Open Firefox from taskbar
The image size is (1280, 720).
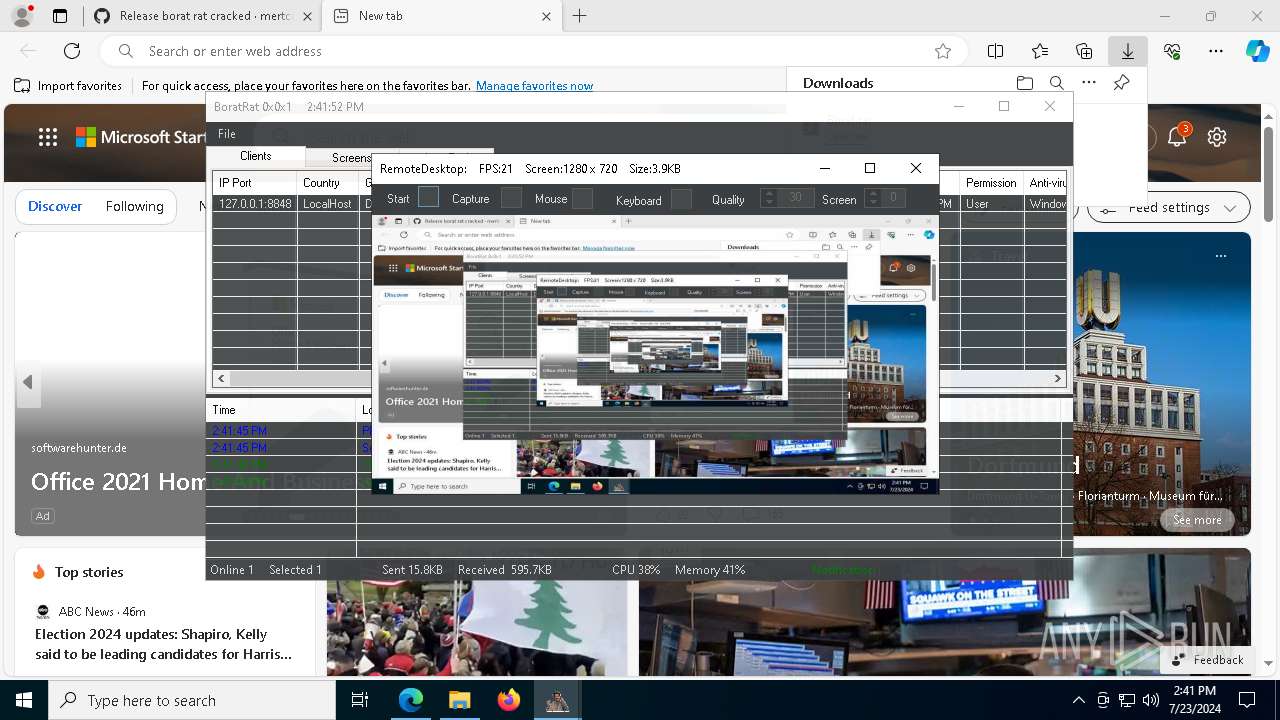click(509, 700)
